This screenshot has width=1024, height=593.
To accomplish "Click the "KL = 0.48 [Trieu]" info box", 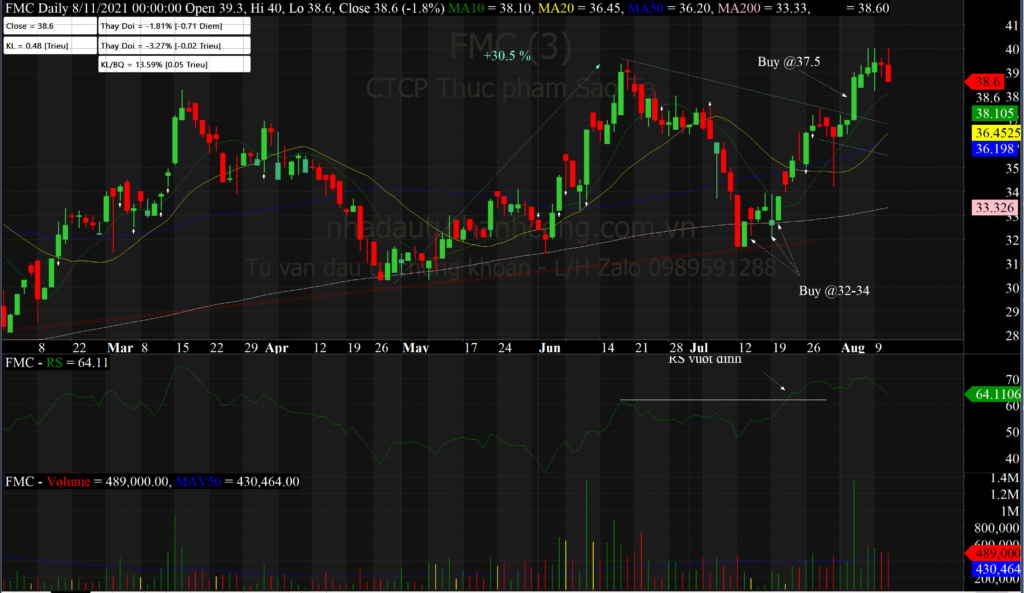I will pyautogui.click(x=49, y=46).
